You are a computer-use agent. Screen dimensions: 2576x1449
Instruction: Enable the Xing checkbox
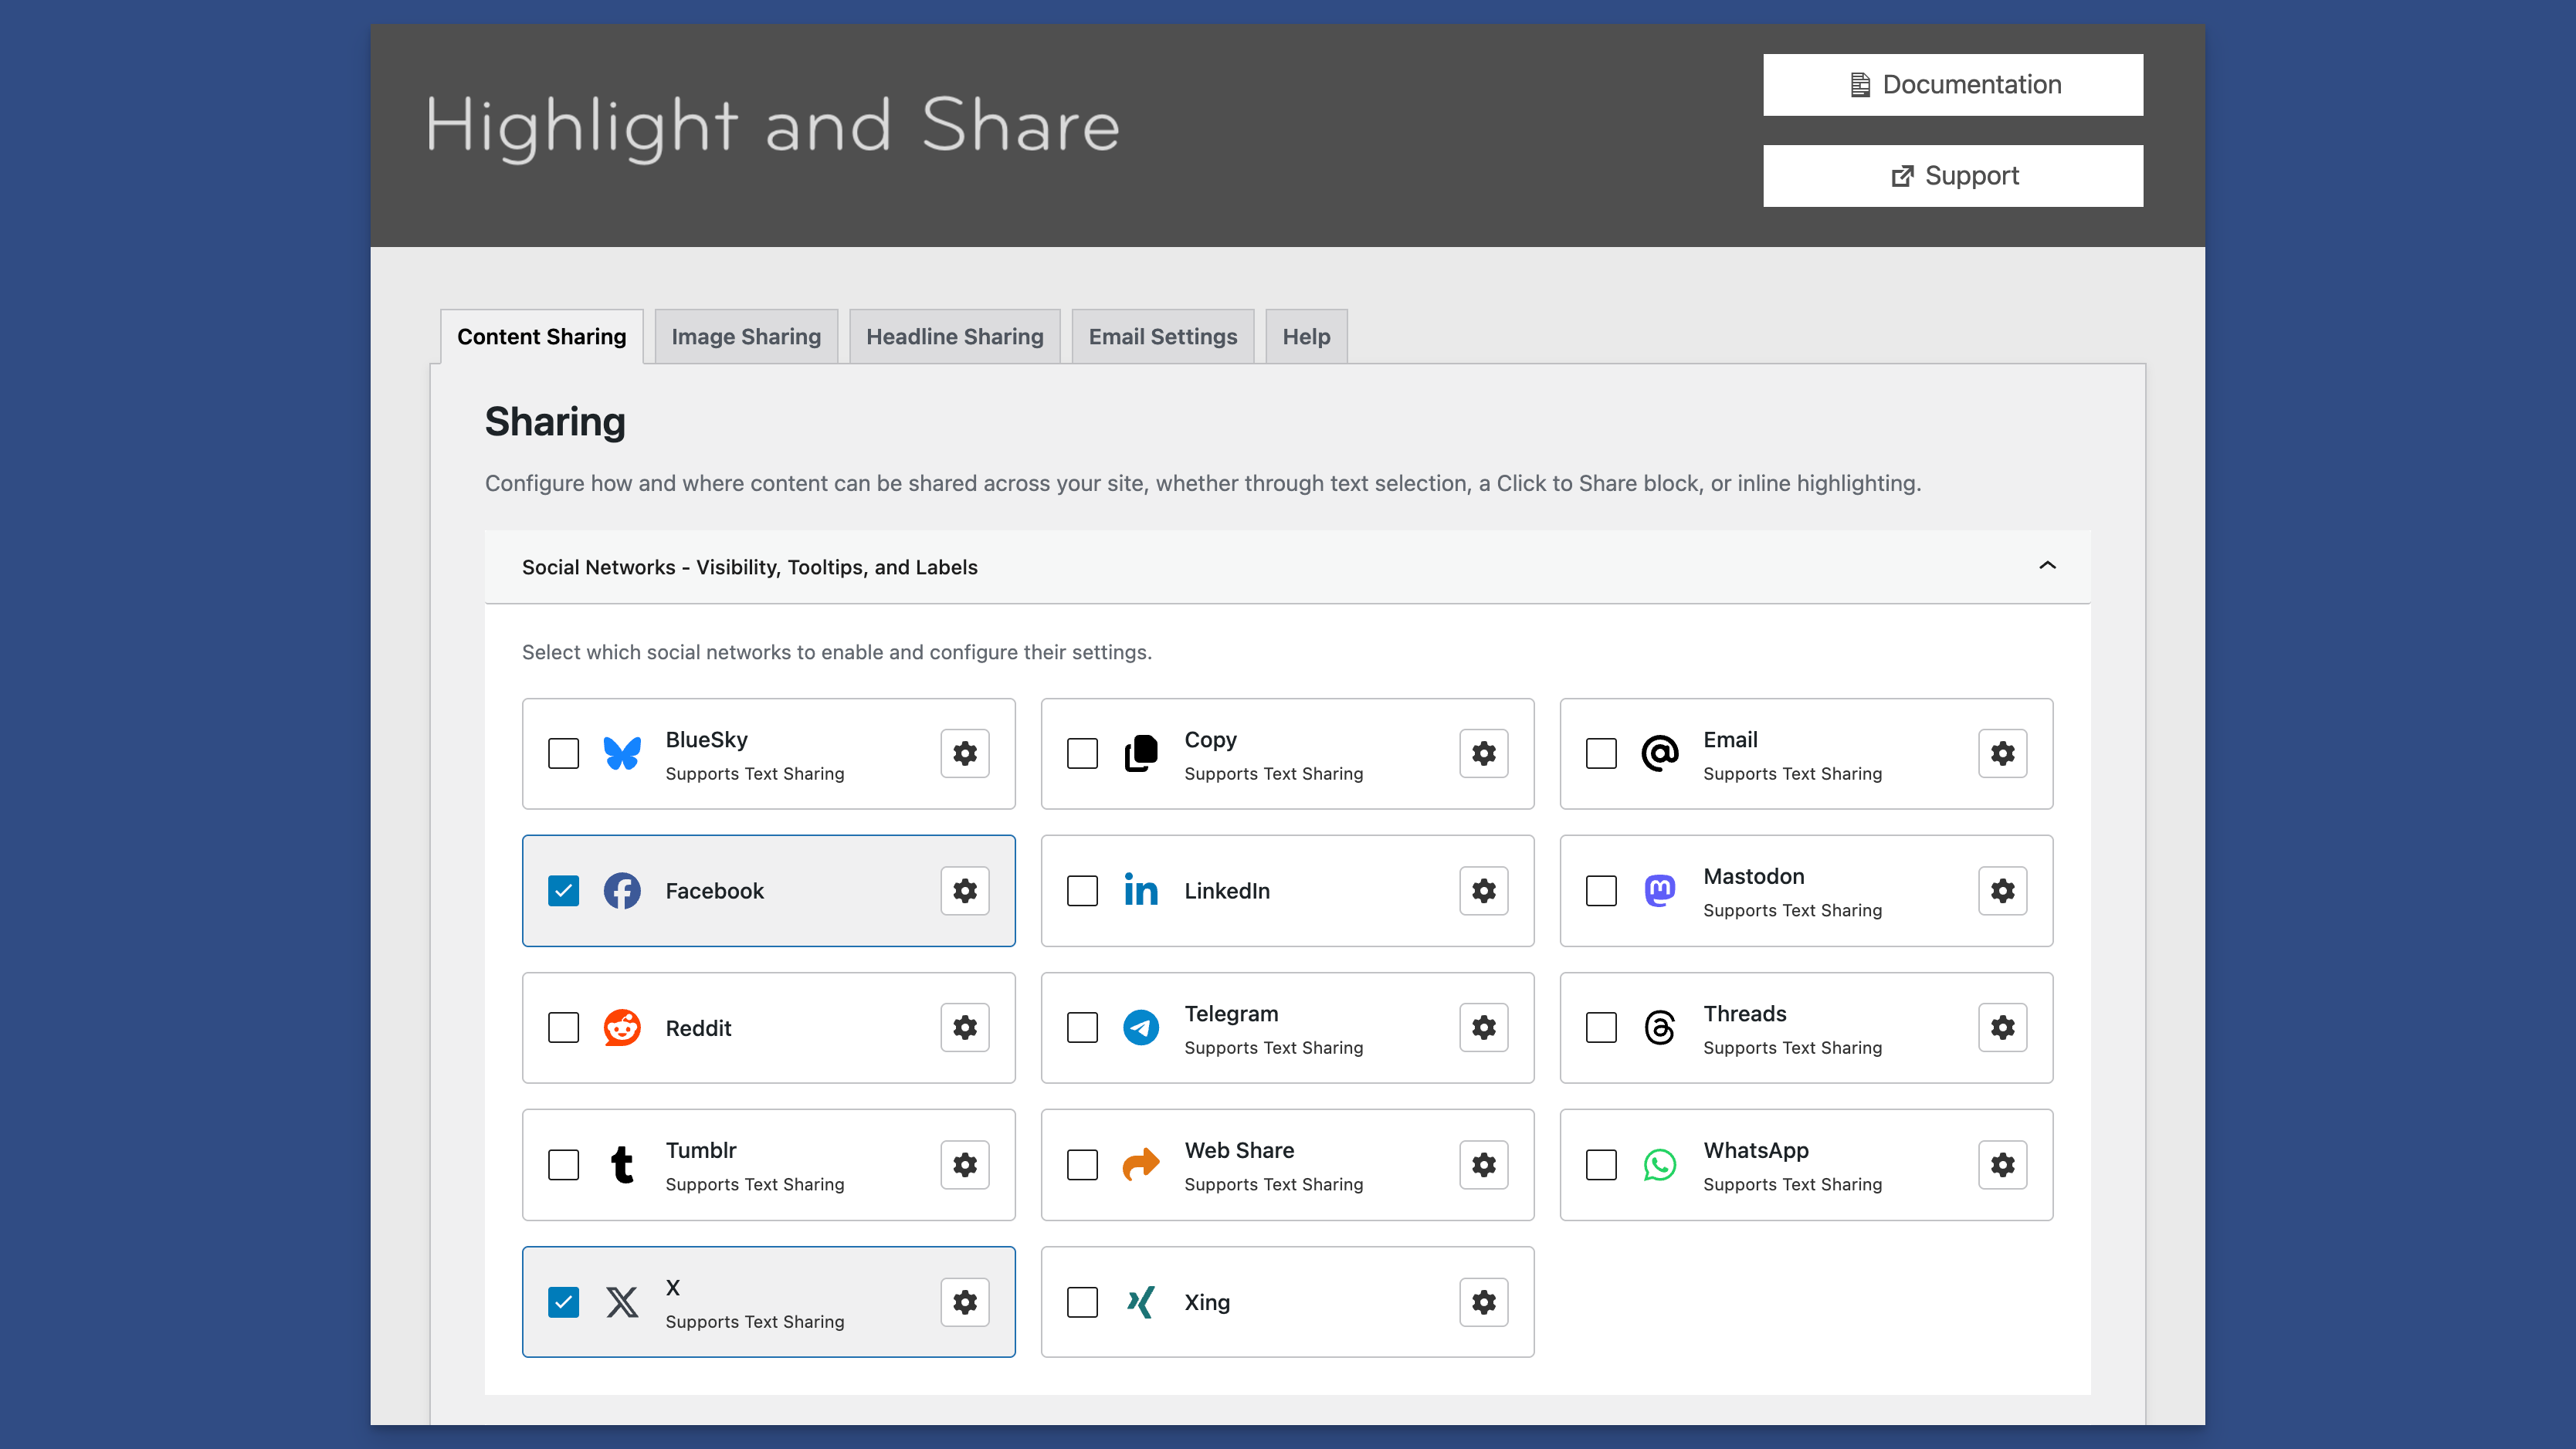click(1083, 1301)
